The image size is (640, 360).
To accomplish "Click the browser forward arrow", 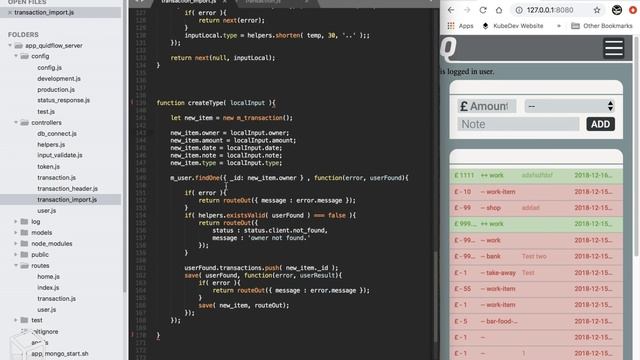I will [467, 10].
